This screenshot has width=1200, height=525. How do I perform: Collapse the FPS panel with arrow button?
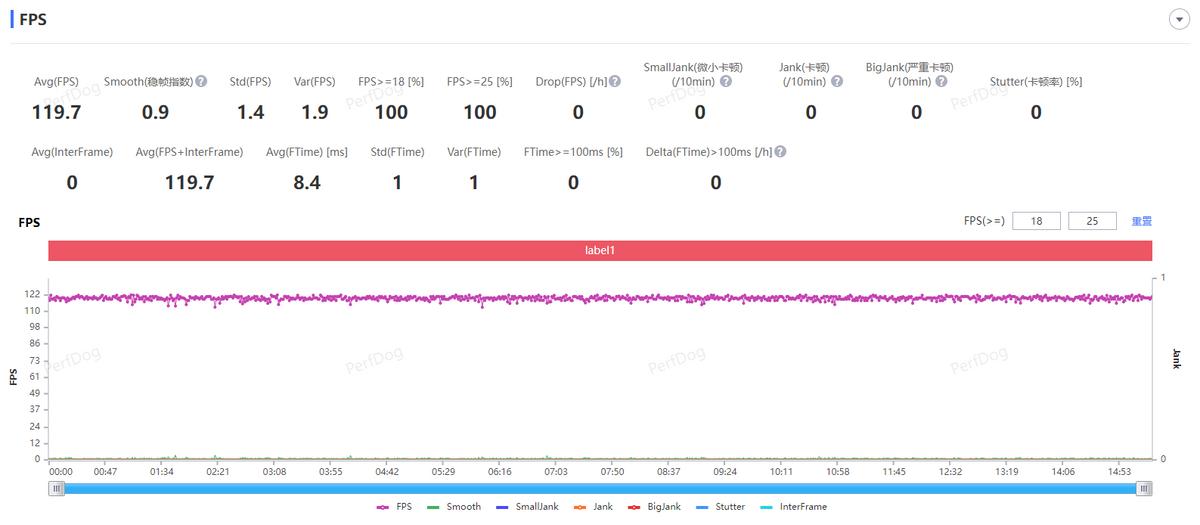point(1178,20)
